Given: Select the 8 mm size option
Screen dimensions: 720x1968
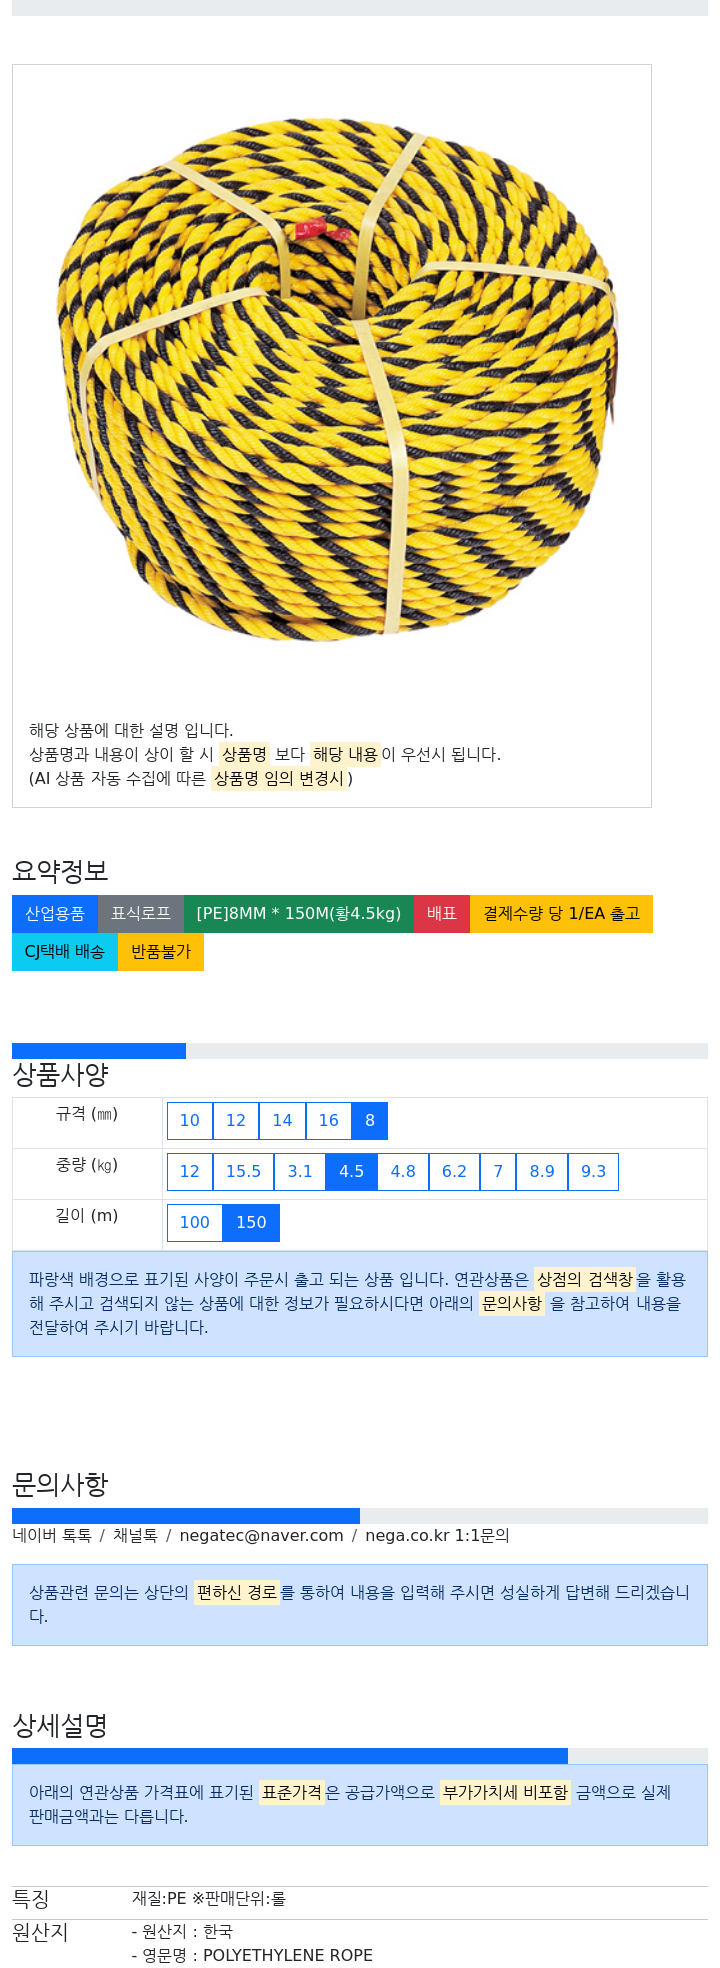Looking at the screenshot, I should point(370,1121).
